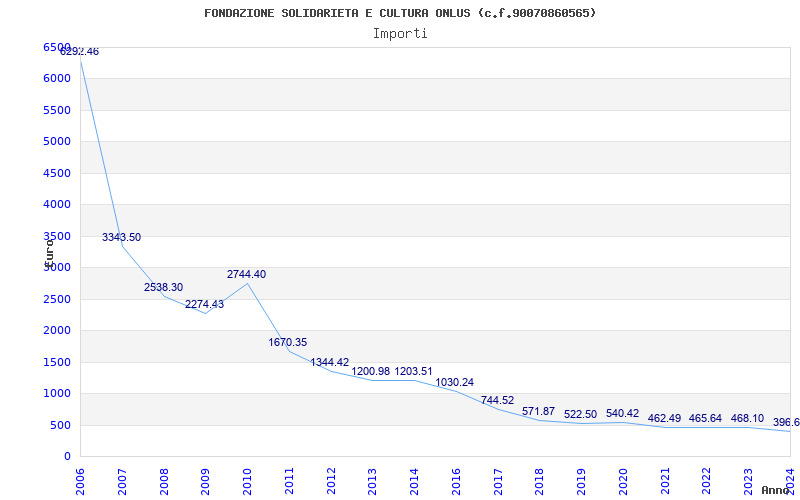The height and width of the screenshot is (500, 800).
Task: Click the 2021 year axis label
Action: [x=665, y=482]
